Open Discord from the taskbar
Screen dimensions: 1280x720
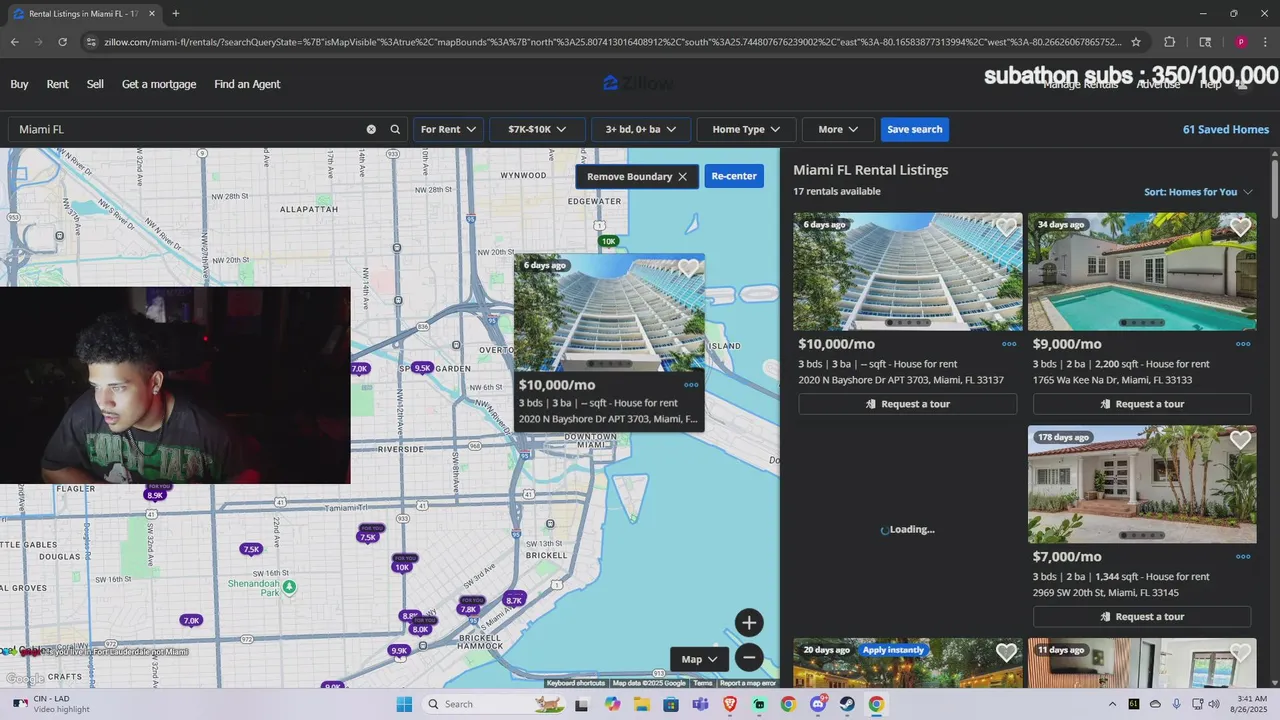[x=818, y=704]
